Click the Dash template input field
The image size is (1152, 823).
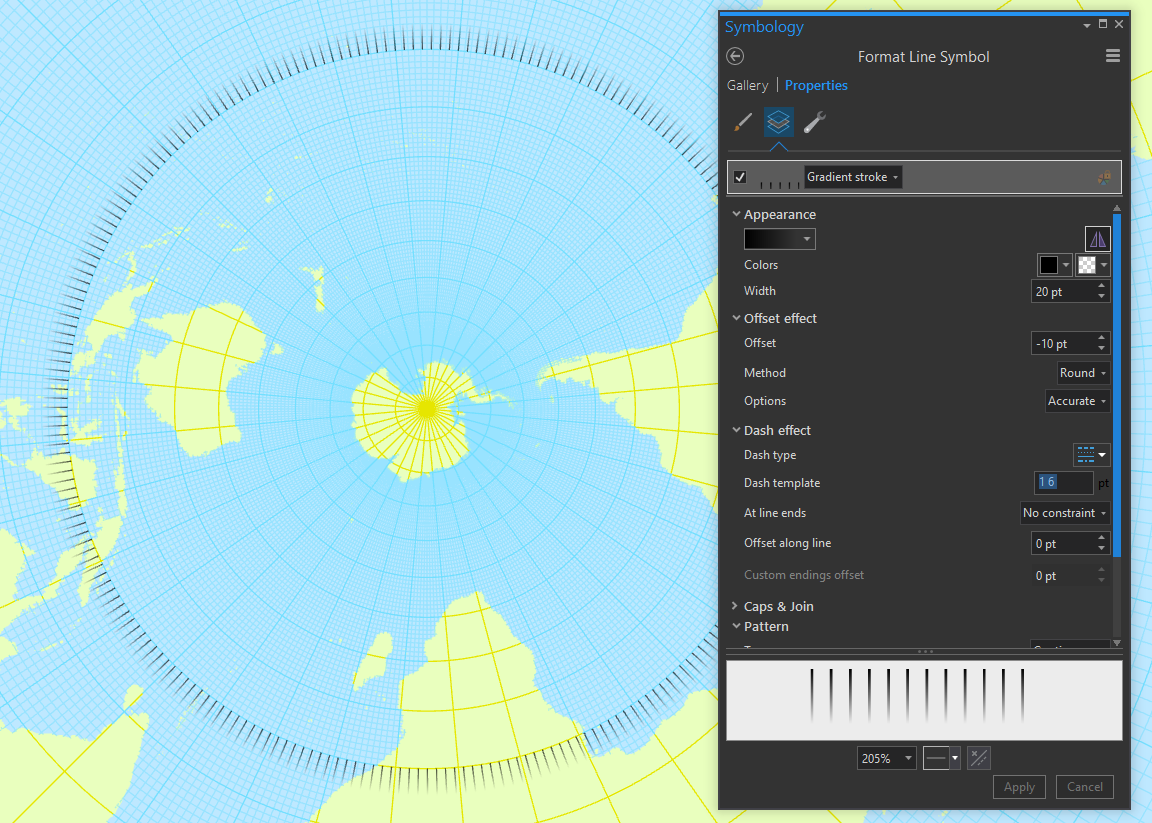(1064, 483)
